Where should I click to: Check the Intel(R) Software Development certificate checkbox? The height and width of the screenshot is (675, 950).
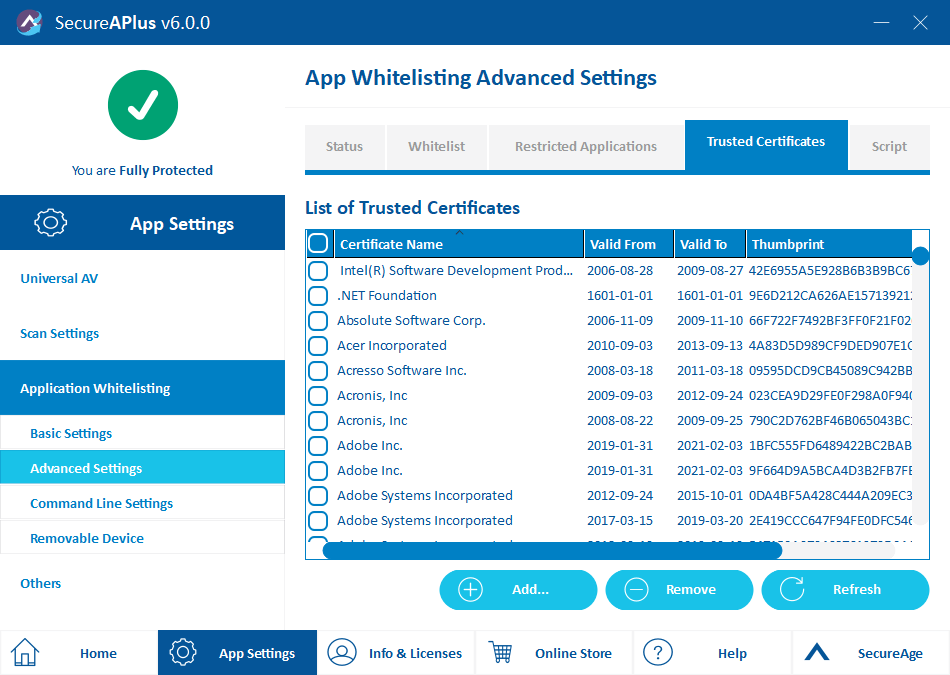pyautogui.click(x=318, y=270)
